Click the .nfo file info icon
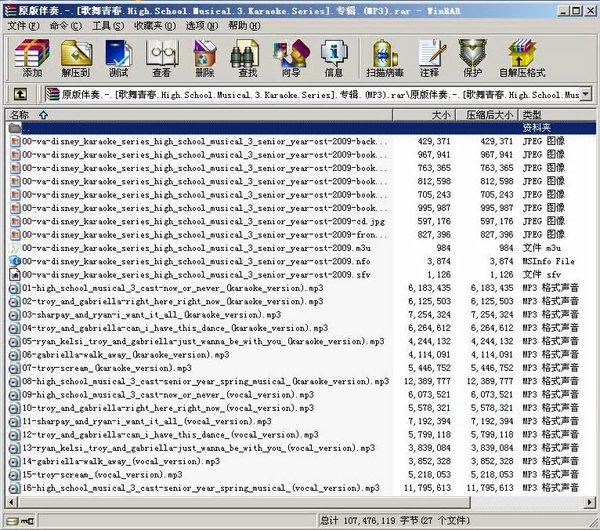This screenshot has height=530, width=600. pos(15,261)
